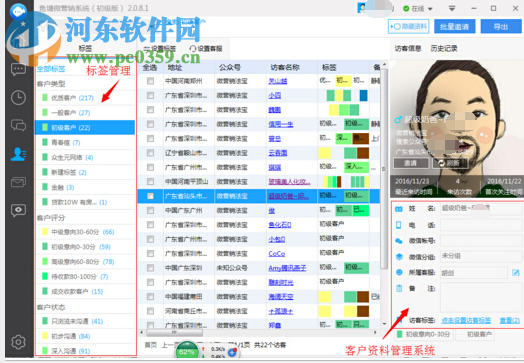Click the 全选 select-all column header
524x363 pixels.
[x=150, y=68]
